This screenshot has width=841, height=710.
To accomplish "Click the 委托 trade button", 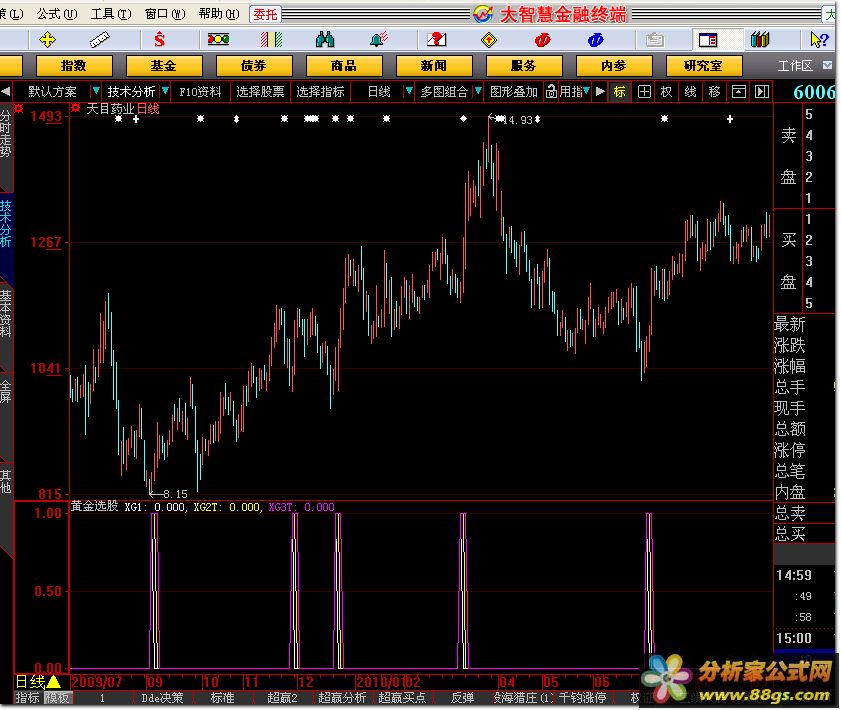I will pos(265,14).
